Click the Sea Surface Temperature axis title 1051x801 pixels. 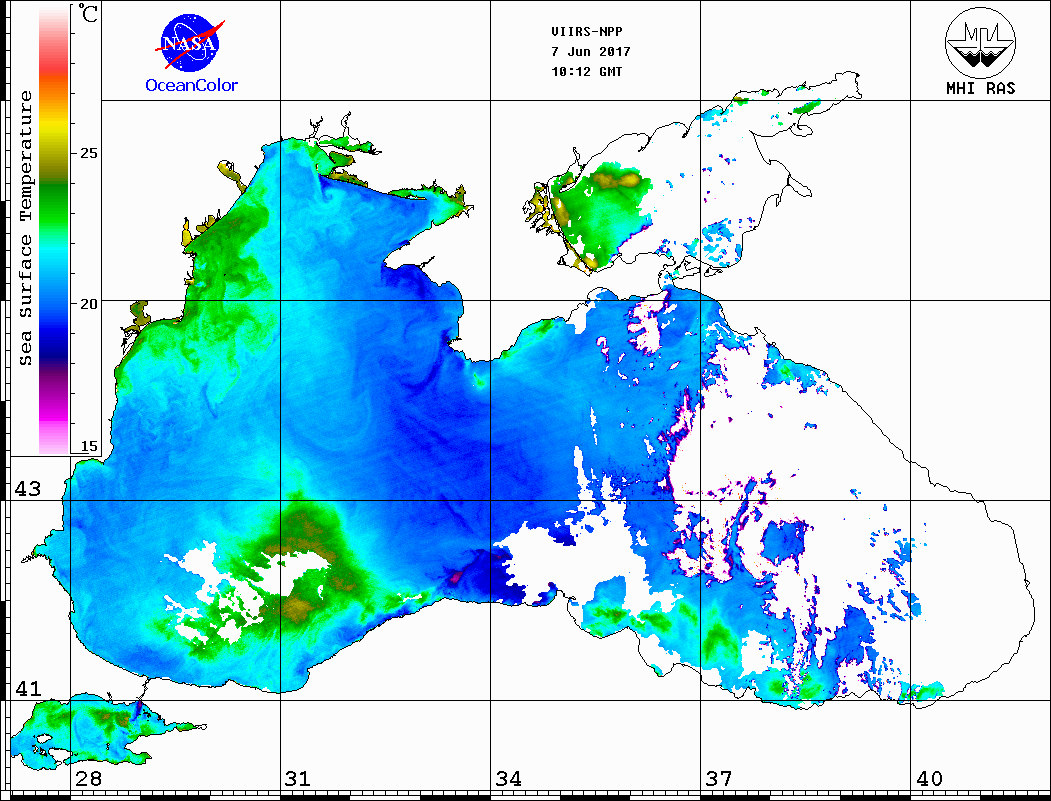[x=26, y=228]
